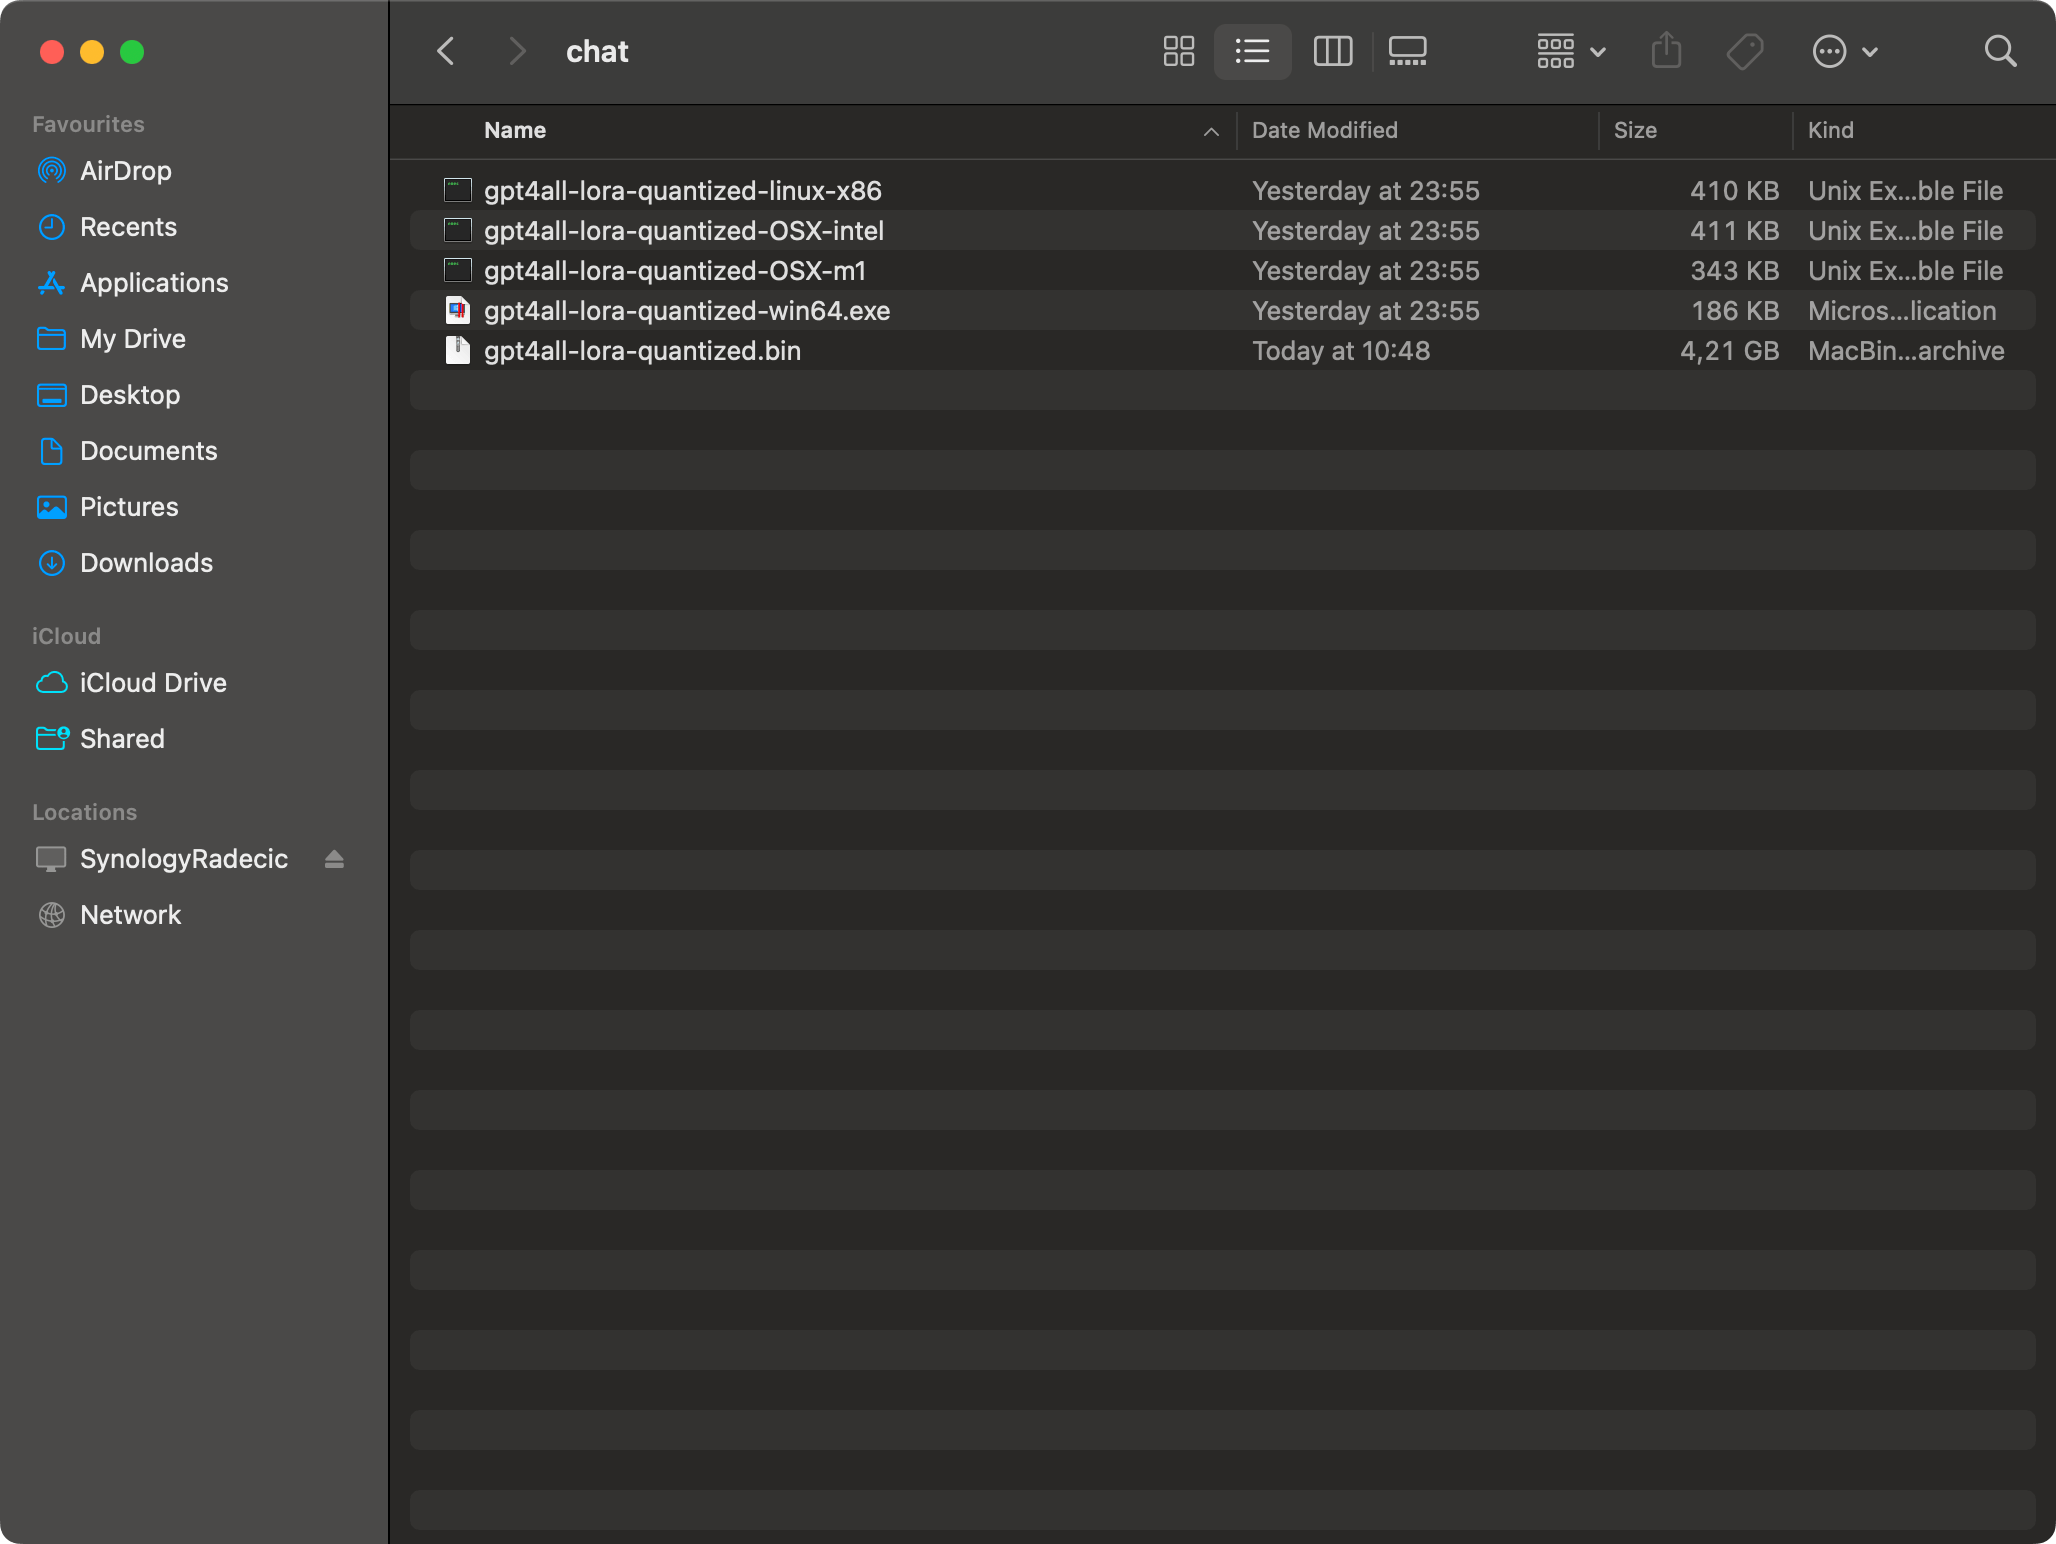The width and height of the screenshot is (2056, 1544).
Task: Open the Share menu in the toolbar
Action: point(1665,51)
